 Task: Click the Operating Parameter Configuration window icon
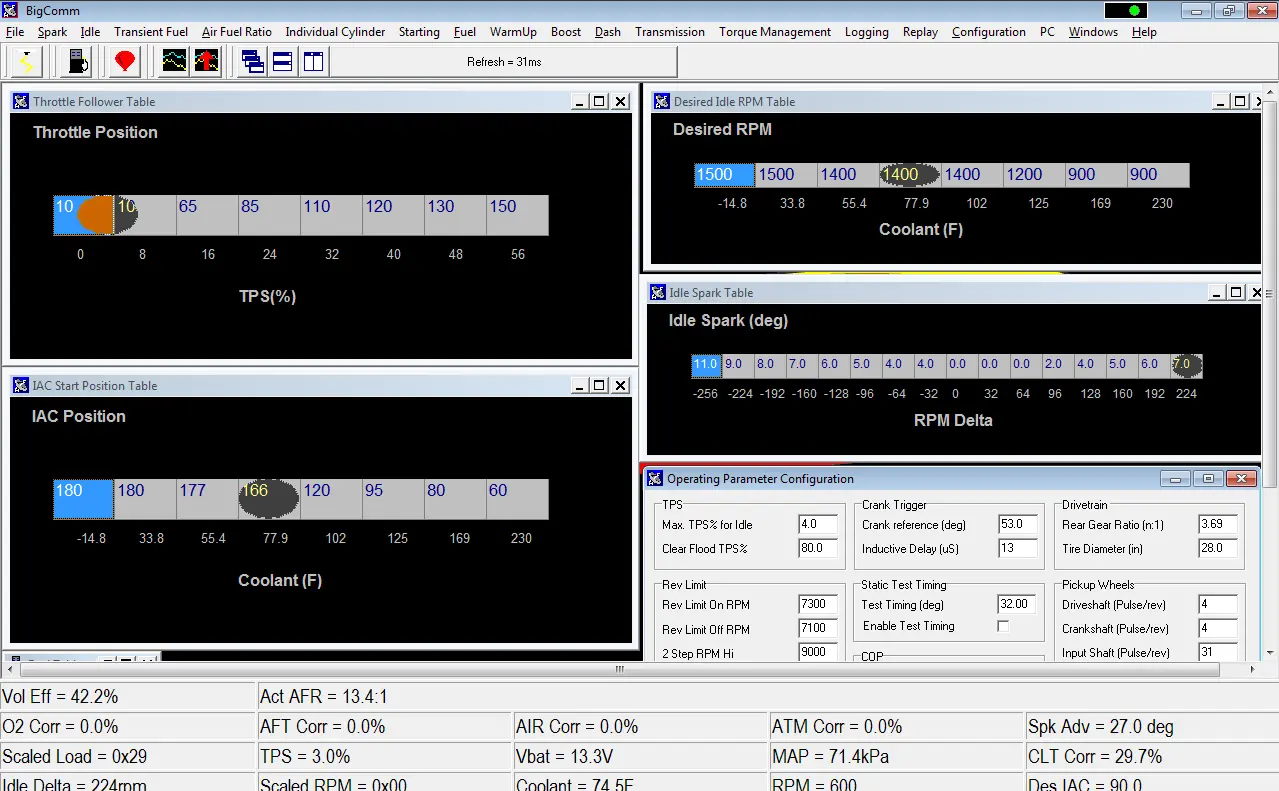tap(655, 479)
